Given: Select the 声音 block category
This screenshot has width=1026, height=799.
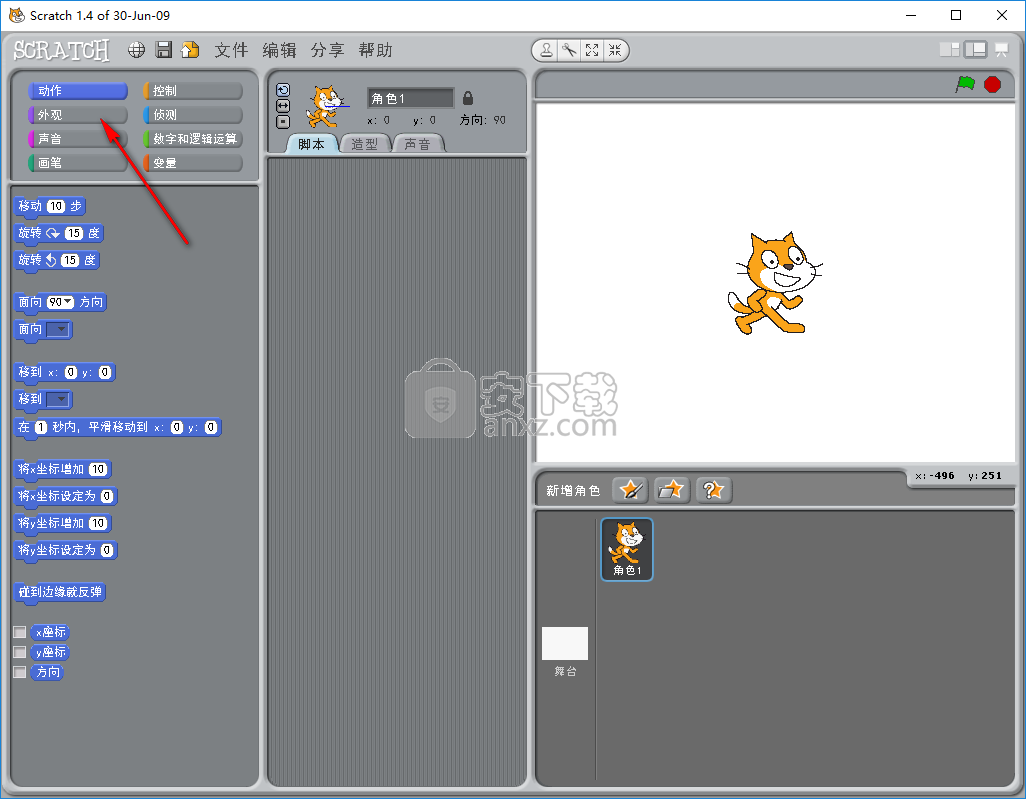Looking at the screenshot, I should [78, 139].
